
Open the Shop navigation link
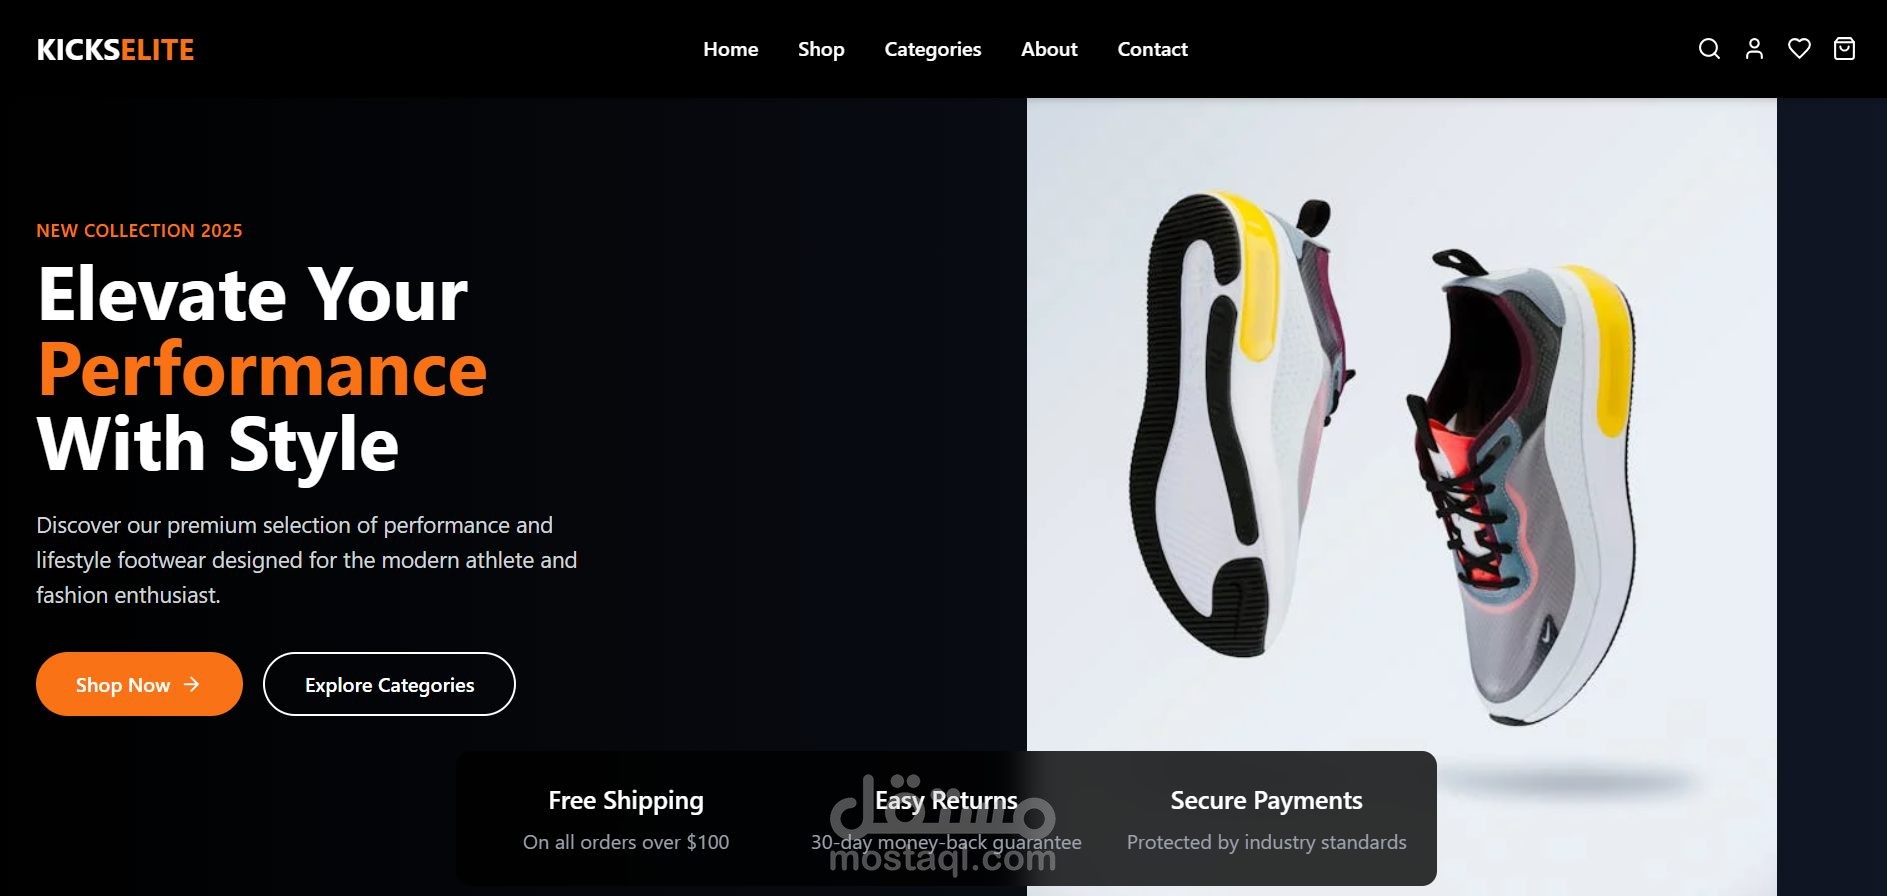coord(821,49)
